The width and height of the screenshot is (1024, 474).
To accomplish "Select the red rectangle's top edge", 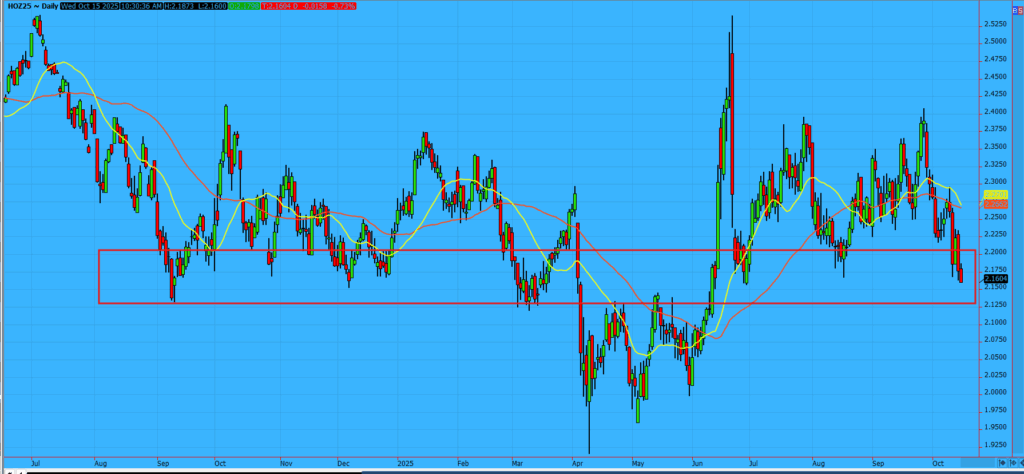I will (x=500, y=250).
